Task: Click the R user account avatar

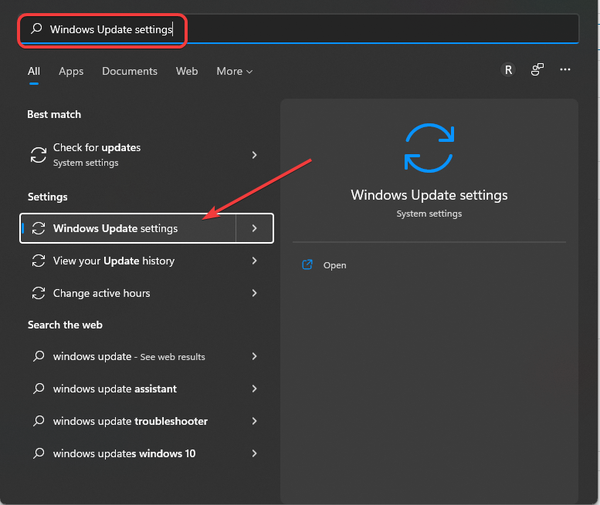Action: click(x=508, y=70)
